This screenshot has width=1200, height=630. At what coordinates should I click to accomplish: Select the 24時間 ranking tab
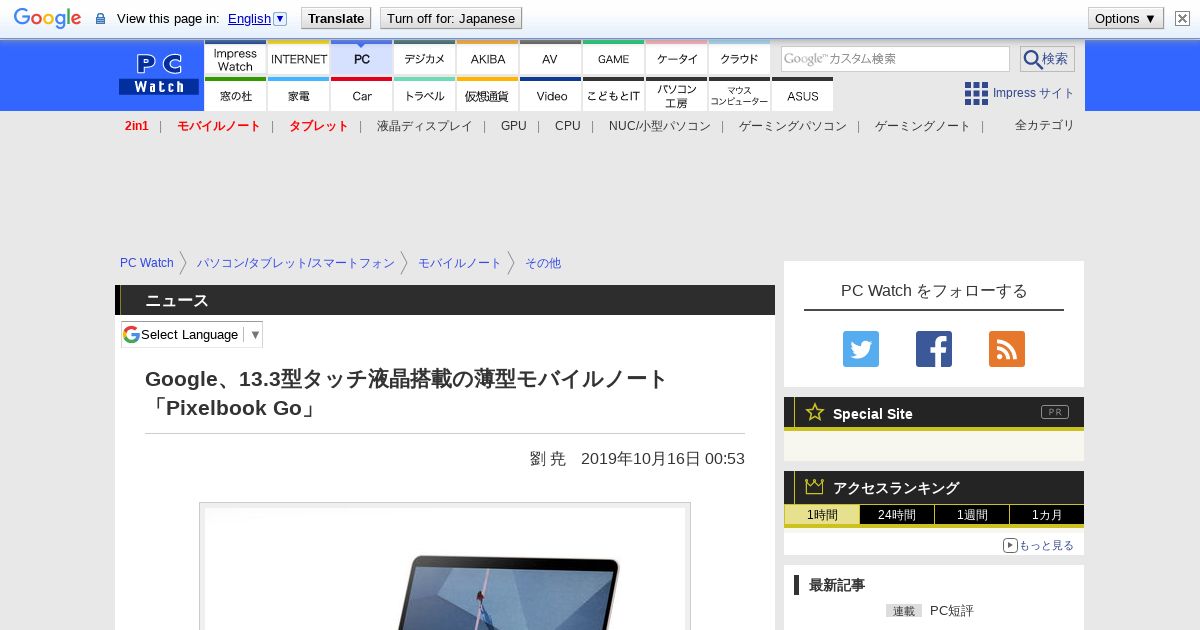click(x=897, y=515)
